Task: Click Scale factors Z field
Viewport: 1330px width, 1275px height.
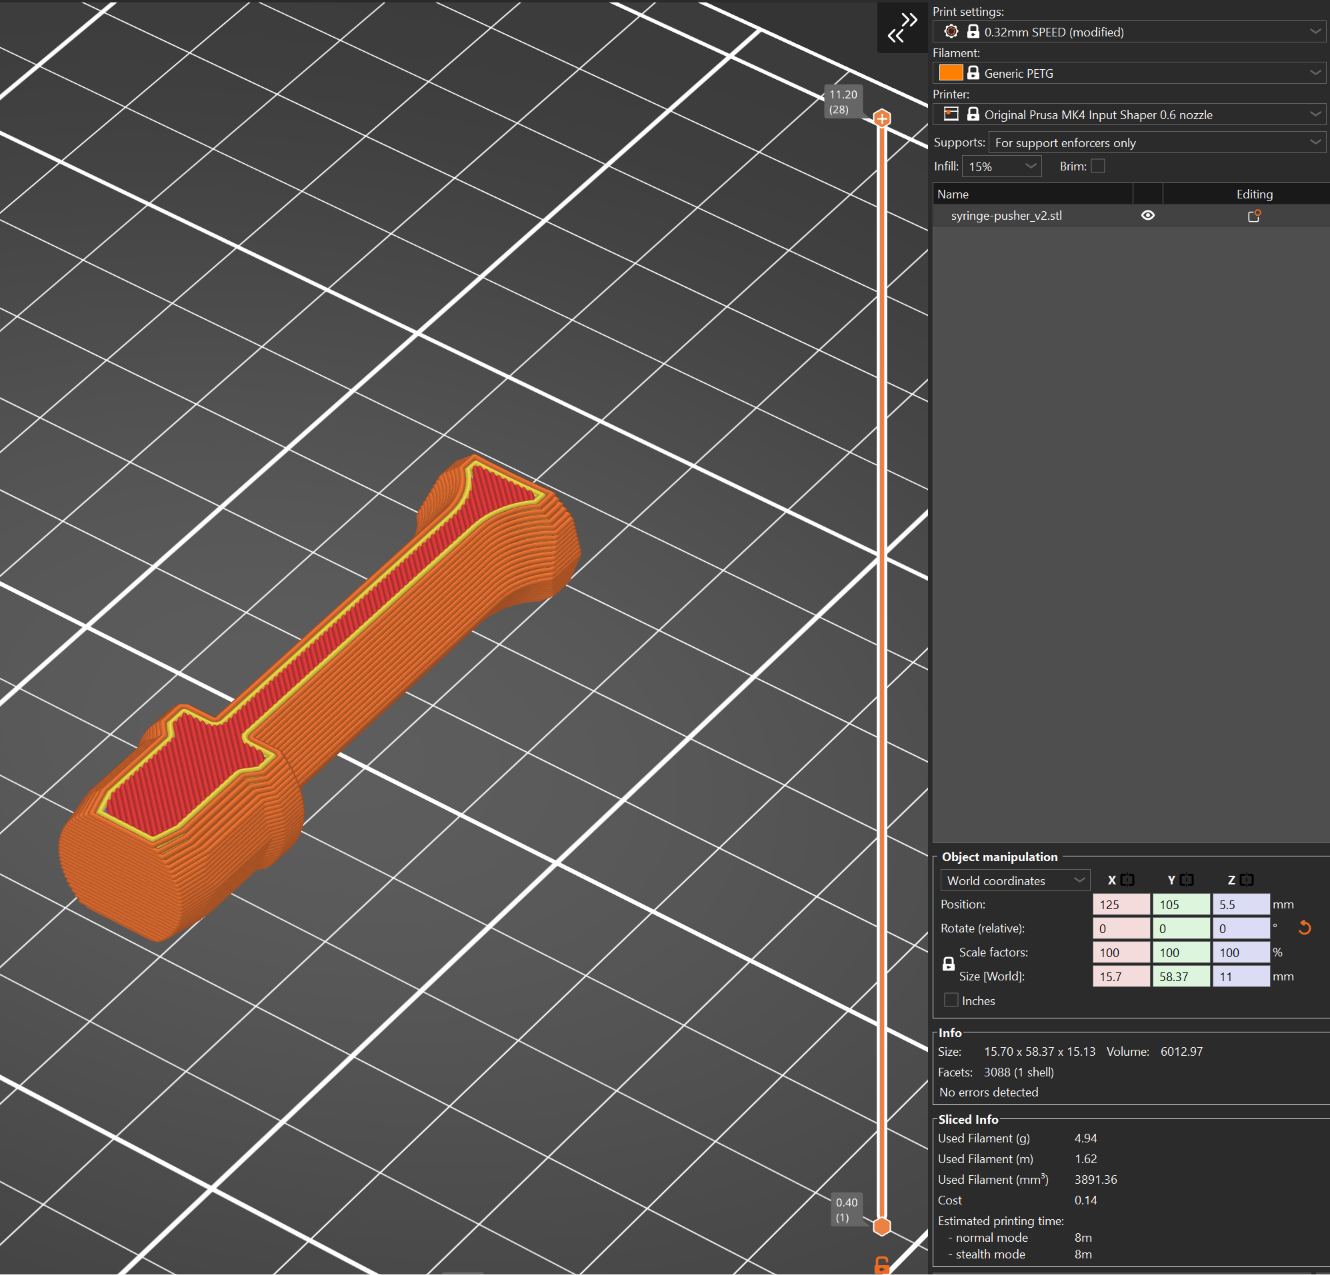Action: click(x=1241, y=952)
